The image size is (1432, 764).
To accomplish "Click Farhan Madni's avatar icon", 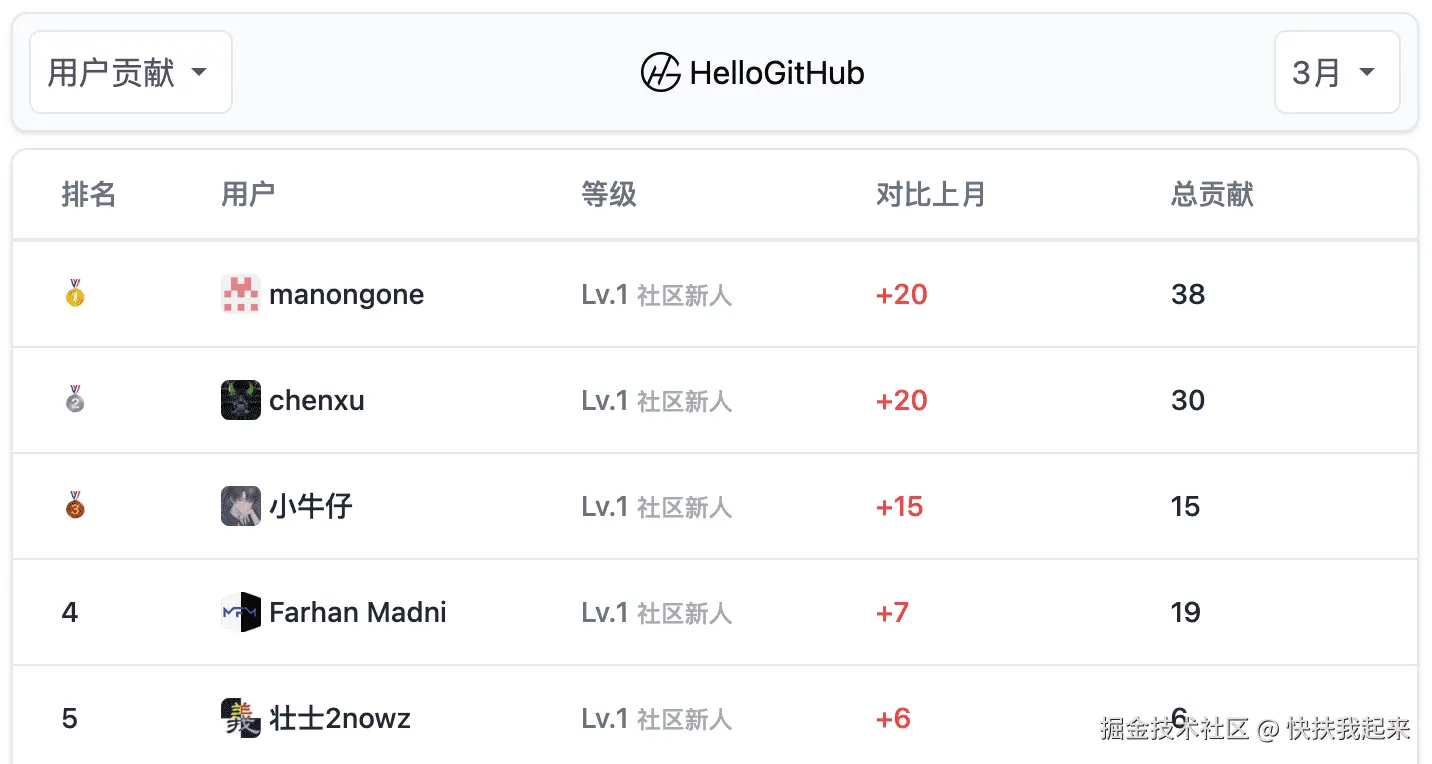I will click(241, 612).
